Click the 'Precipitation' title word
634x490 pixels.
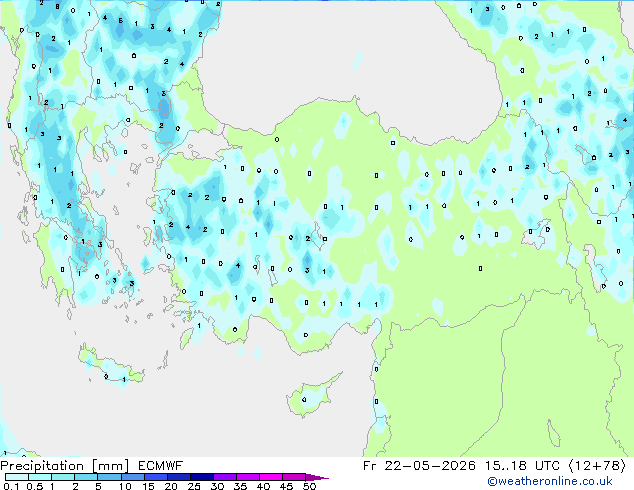[x=42, y=466]
